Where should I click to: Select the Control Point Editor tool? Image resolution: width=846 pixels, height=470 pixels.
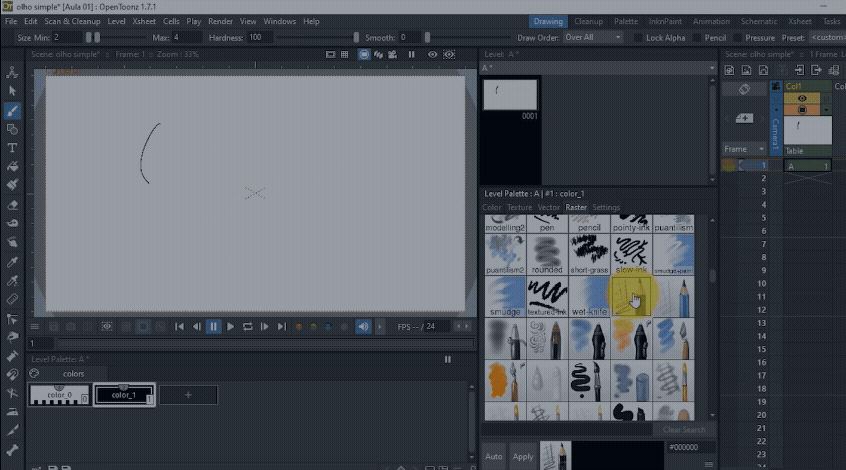(x=12, y=319)
